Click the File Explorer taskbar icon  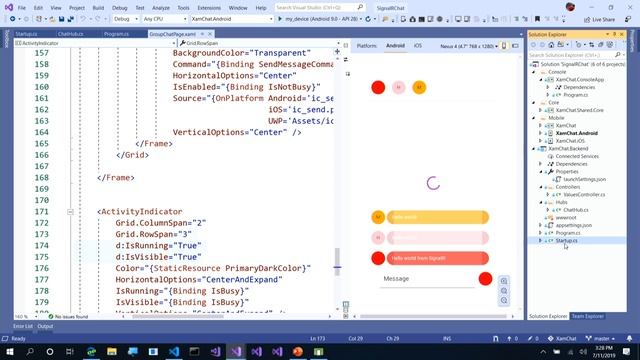(x=111, y=351)
